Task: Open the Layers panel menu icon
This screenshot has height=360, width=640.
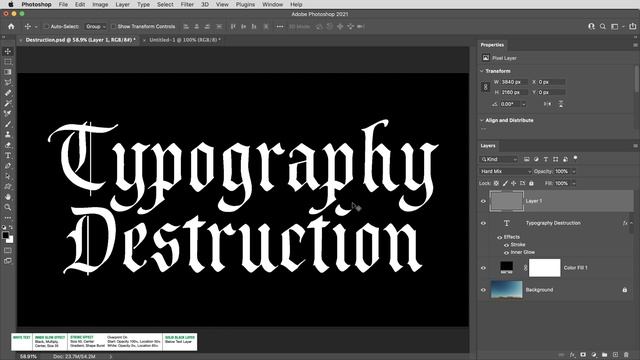Action: pyautogui.click(x=635, y=146)
